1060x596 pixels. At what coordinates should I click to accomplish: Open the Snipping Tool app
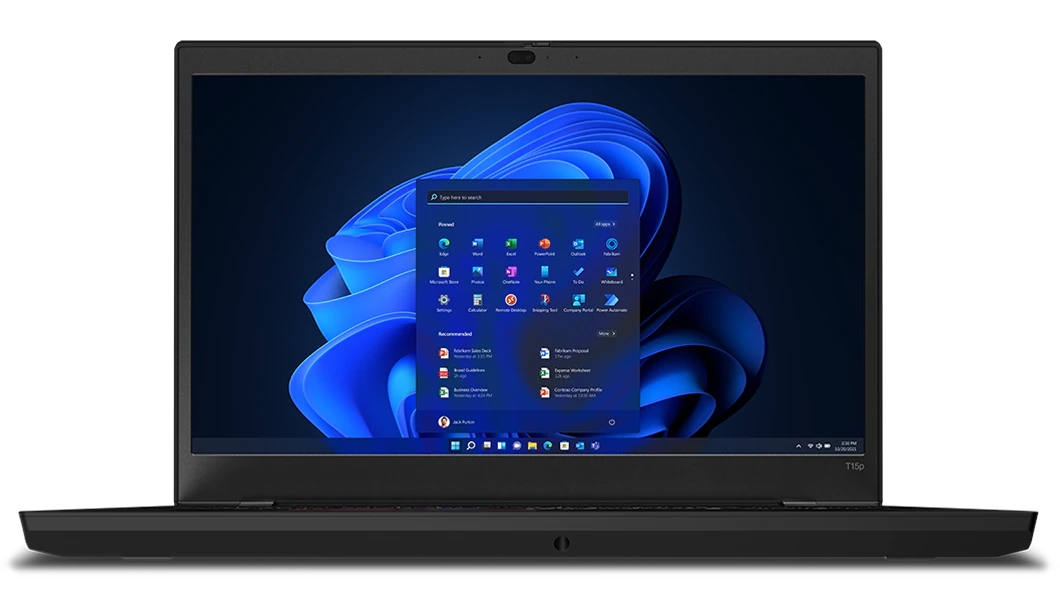tap(545, 301)
